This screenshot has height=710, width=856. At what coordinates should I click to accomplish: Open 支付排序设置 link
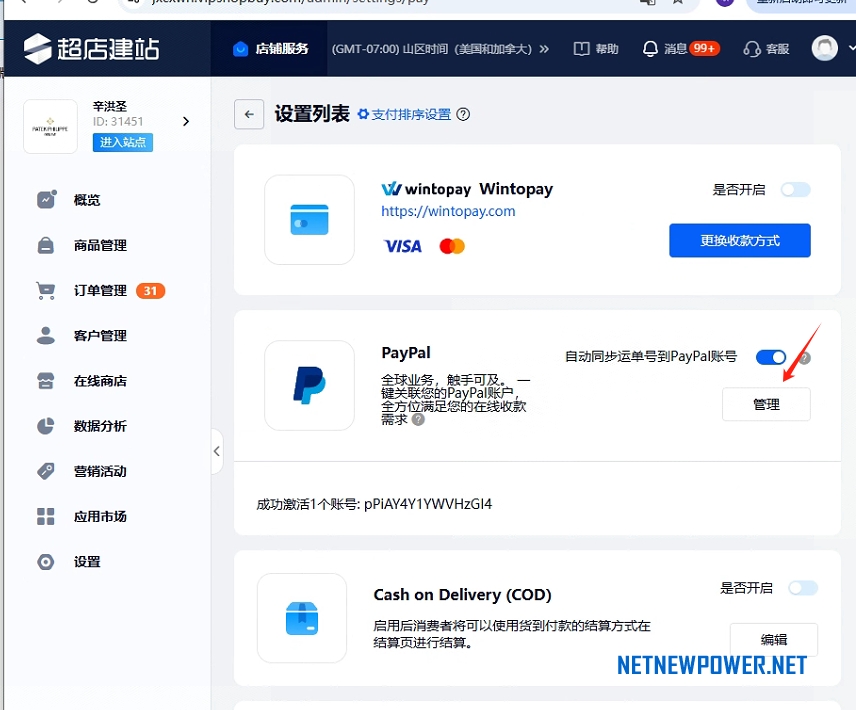[411, 115]
